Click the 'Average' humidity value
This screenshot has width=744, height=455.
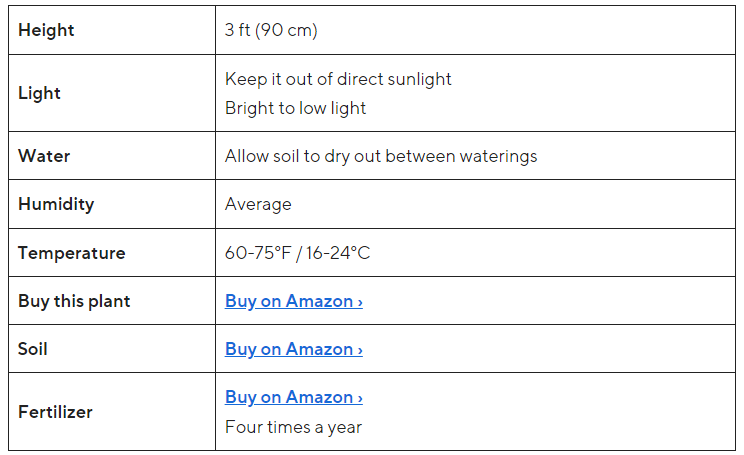point(258,204)
